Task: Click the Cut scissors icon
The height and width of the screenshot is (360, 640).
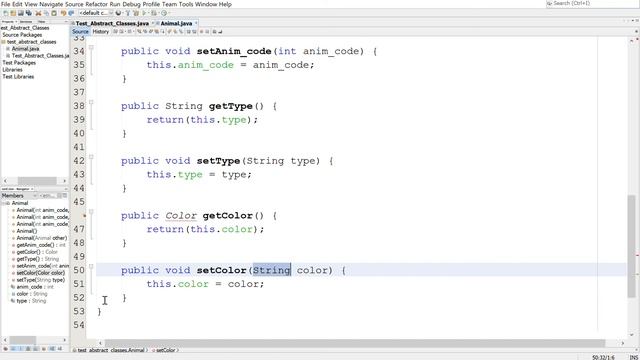Action: (x=38, y=13)
